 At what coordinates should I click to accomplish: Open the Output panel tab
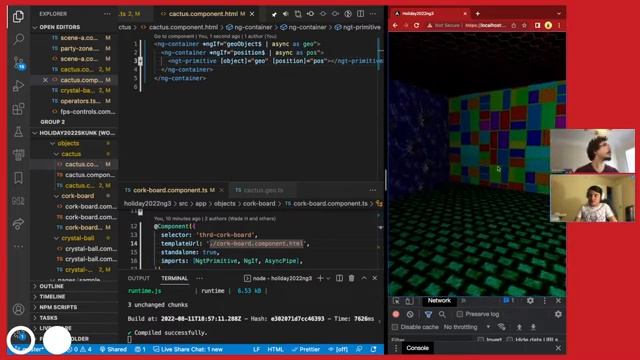click(x=139, y=278)
